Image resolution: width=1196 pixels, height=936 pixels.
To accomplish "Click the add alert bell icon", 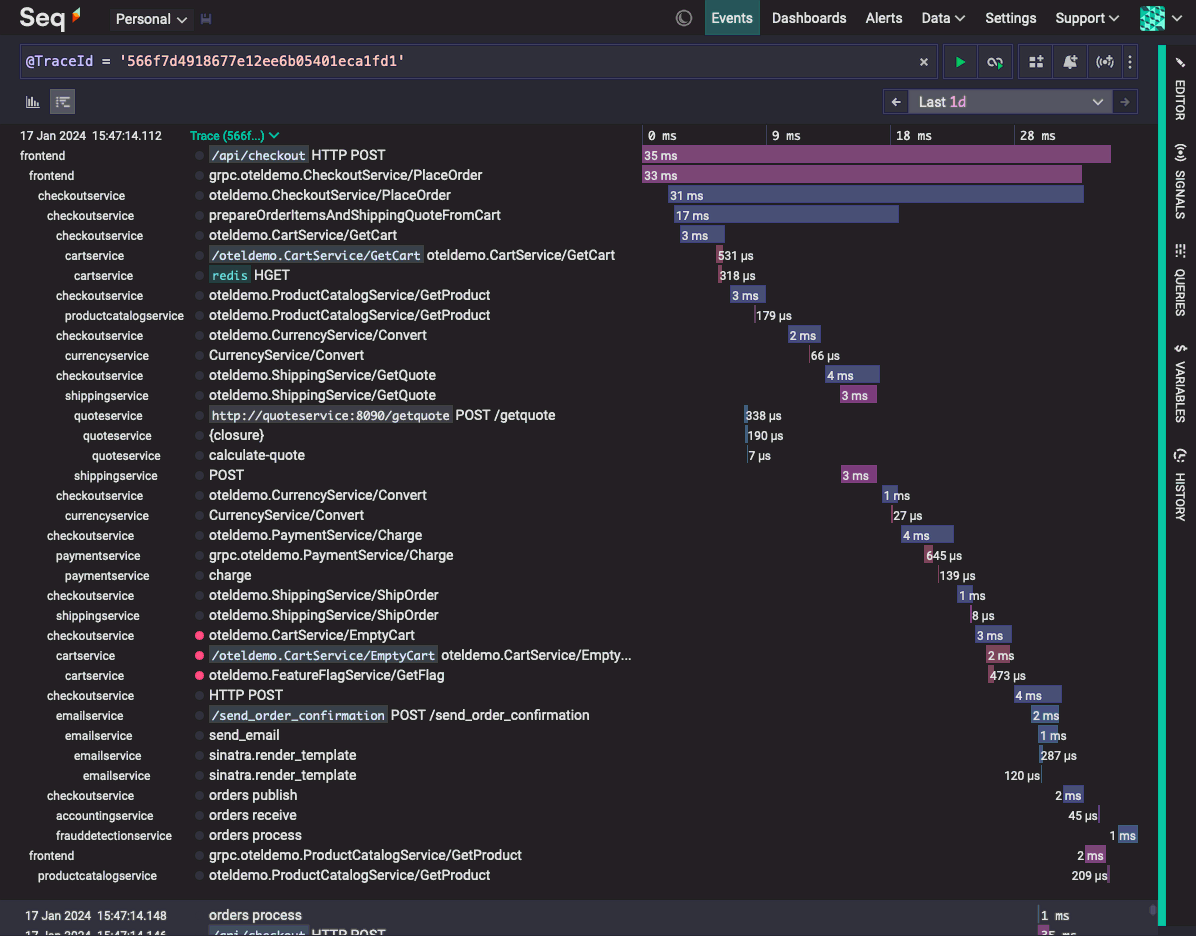I will pos(1070,62).
